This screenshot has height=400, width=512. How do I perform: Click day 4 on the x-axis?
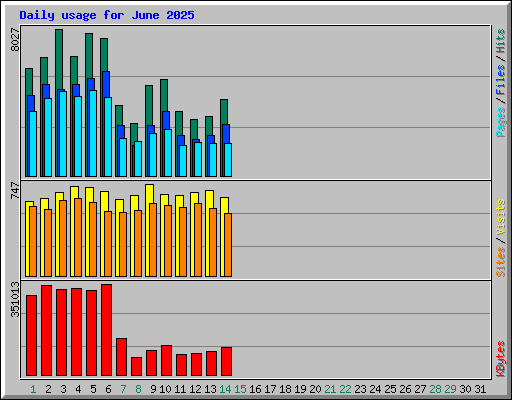(78, 389)
